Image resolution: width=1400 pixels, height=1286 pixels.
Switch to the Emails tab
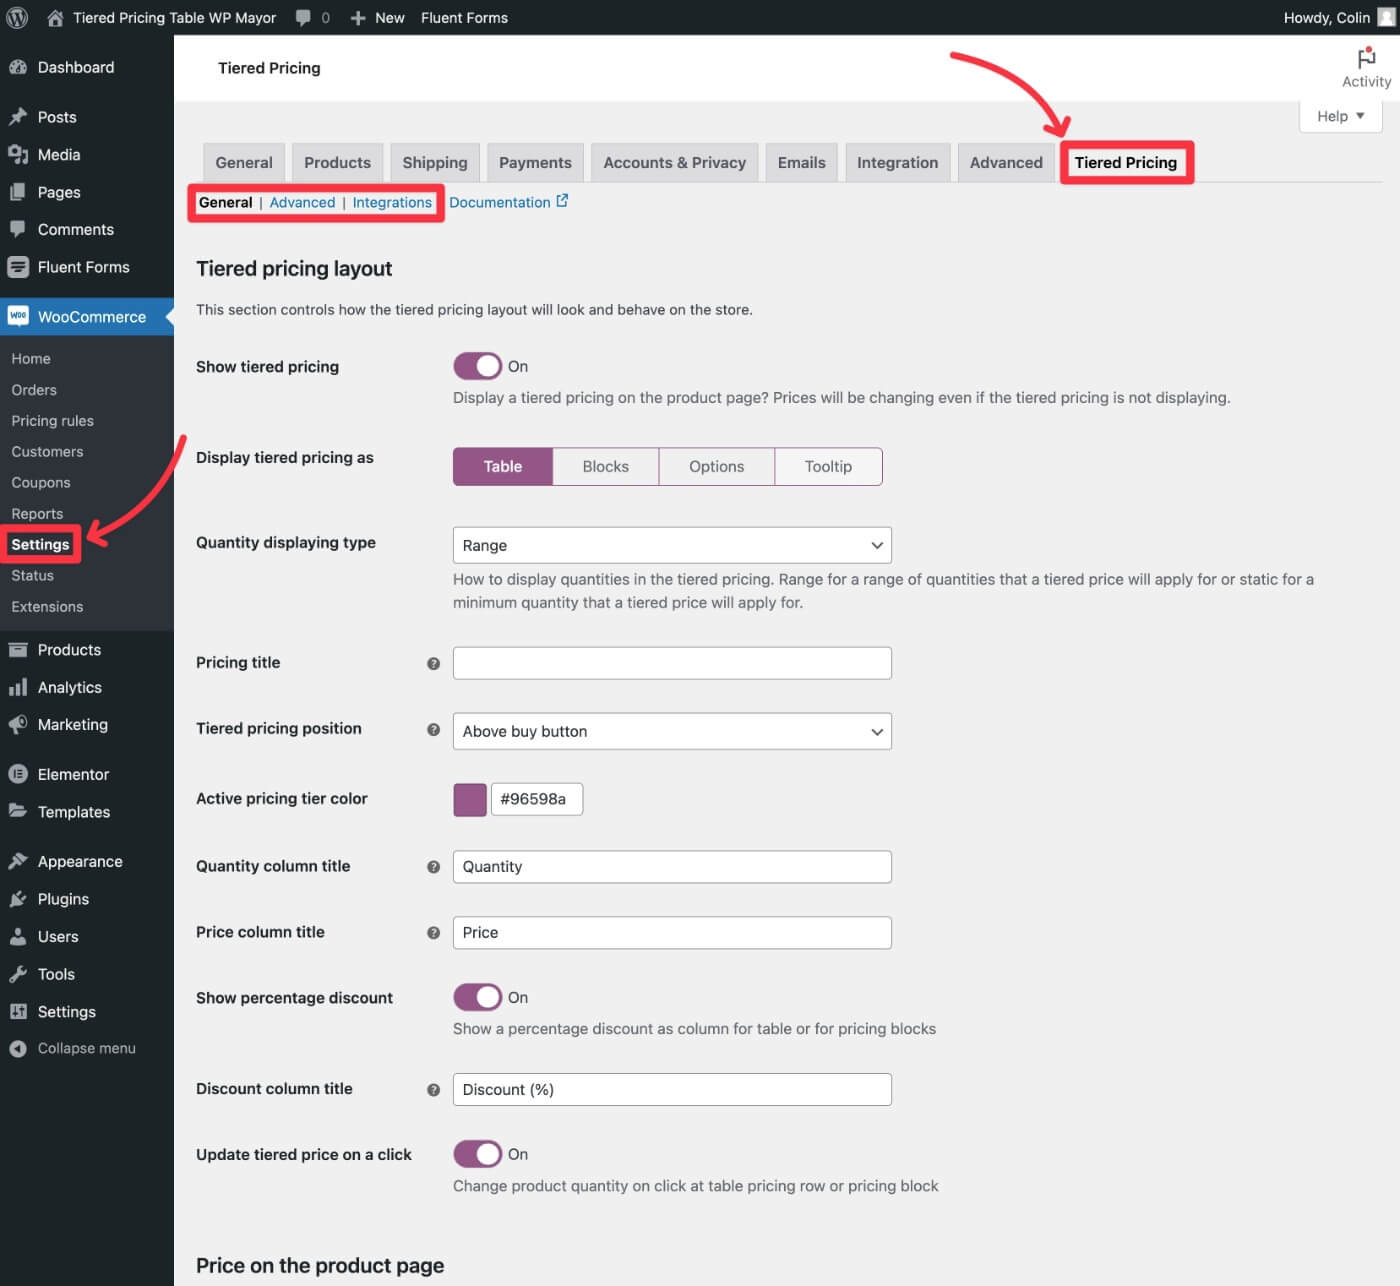point(802,163)
